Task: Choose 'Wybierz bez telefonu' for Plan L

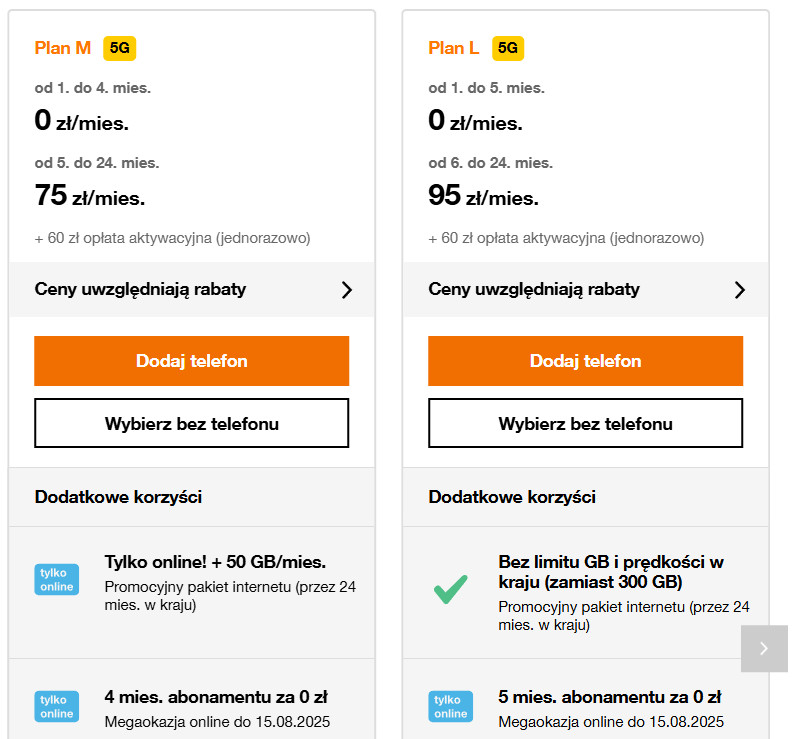Action: click(x=585, y=423)
